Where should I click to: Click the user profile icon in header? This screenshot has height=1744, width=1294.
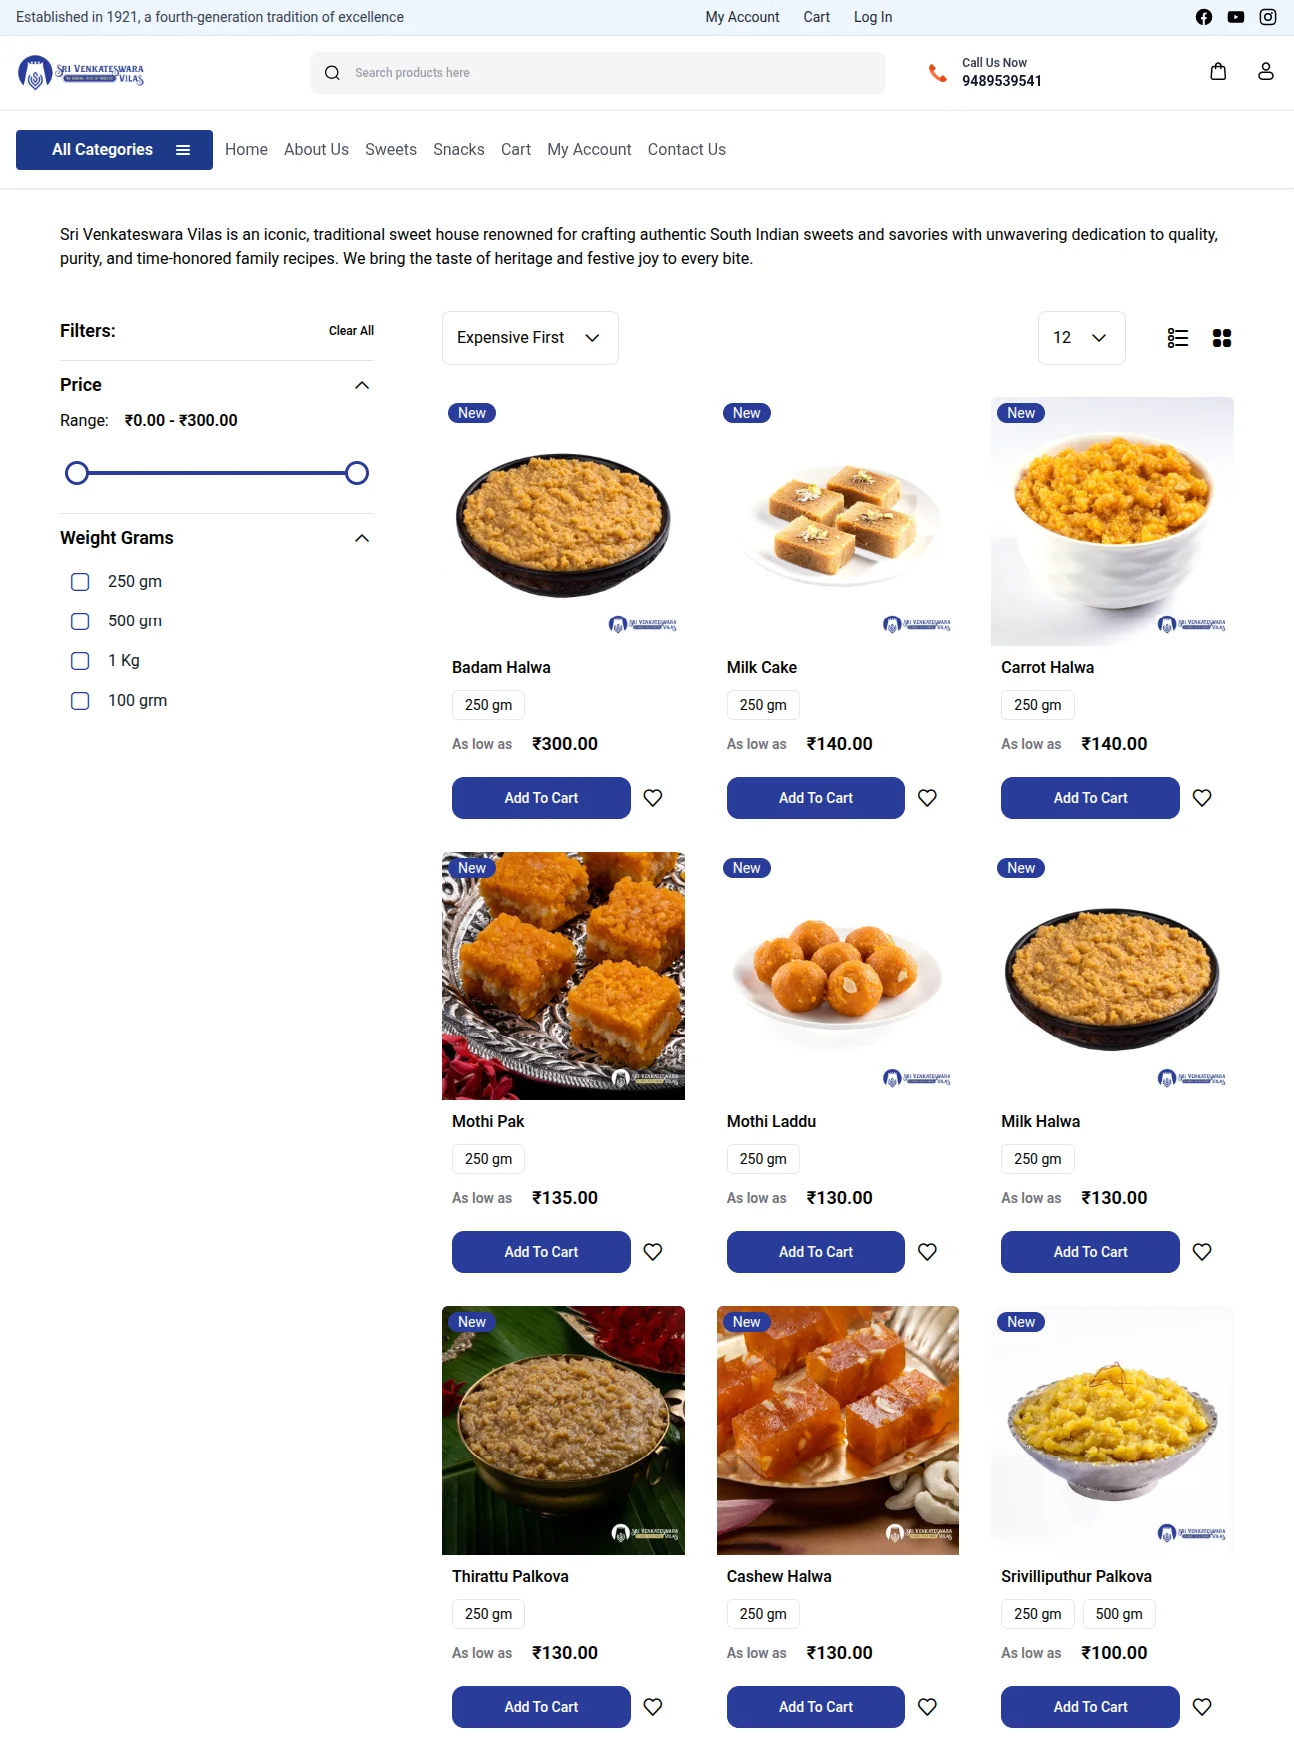(x=1266, y=72)
